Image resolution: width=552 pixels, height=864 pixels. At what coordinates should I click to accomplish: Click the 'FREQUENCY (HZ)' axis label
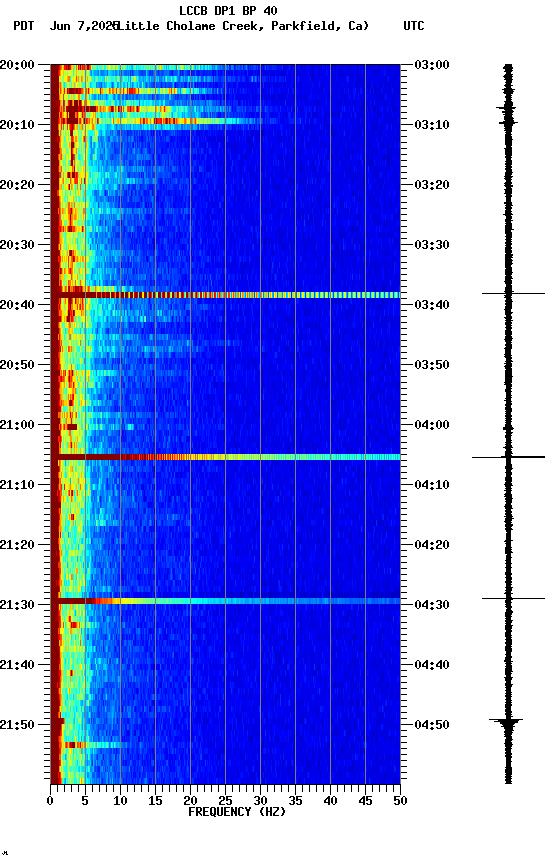pyautogui.click(x=237, y=813)
